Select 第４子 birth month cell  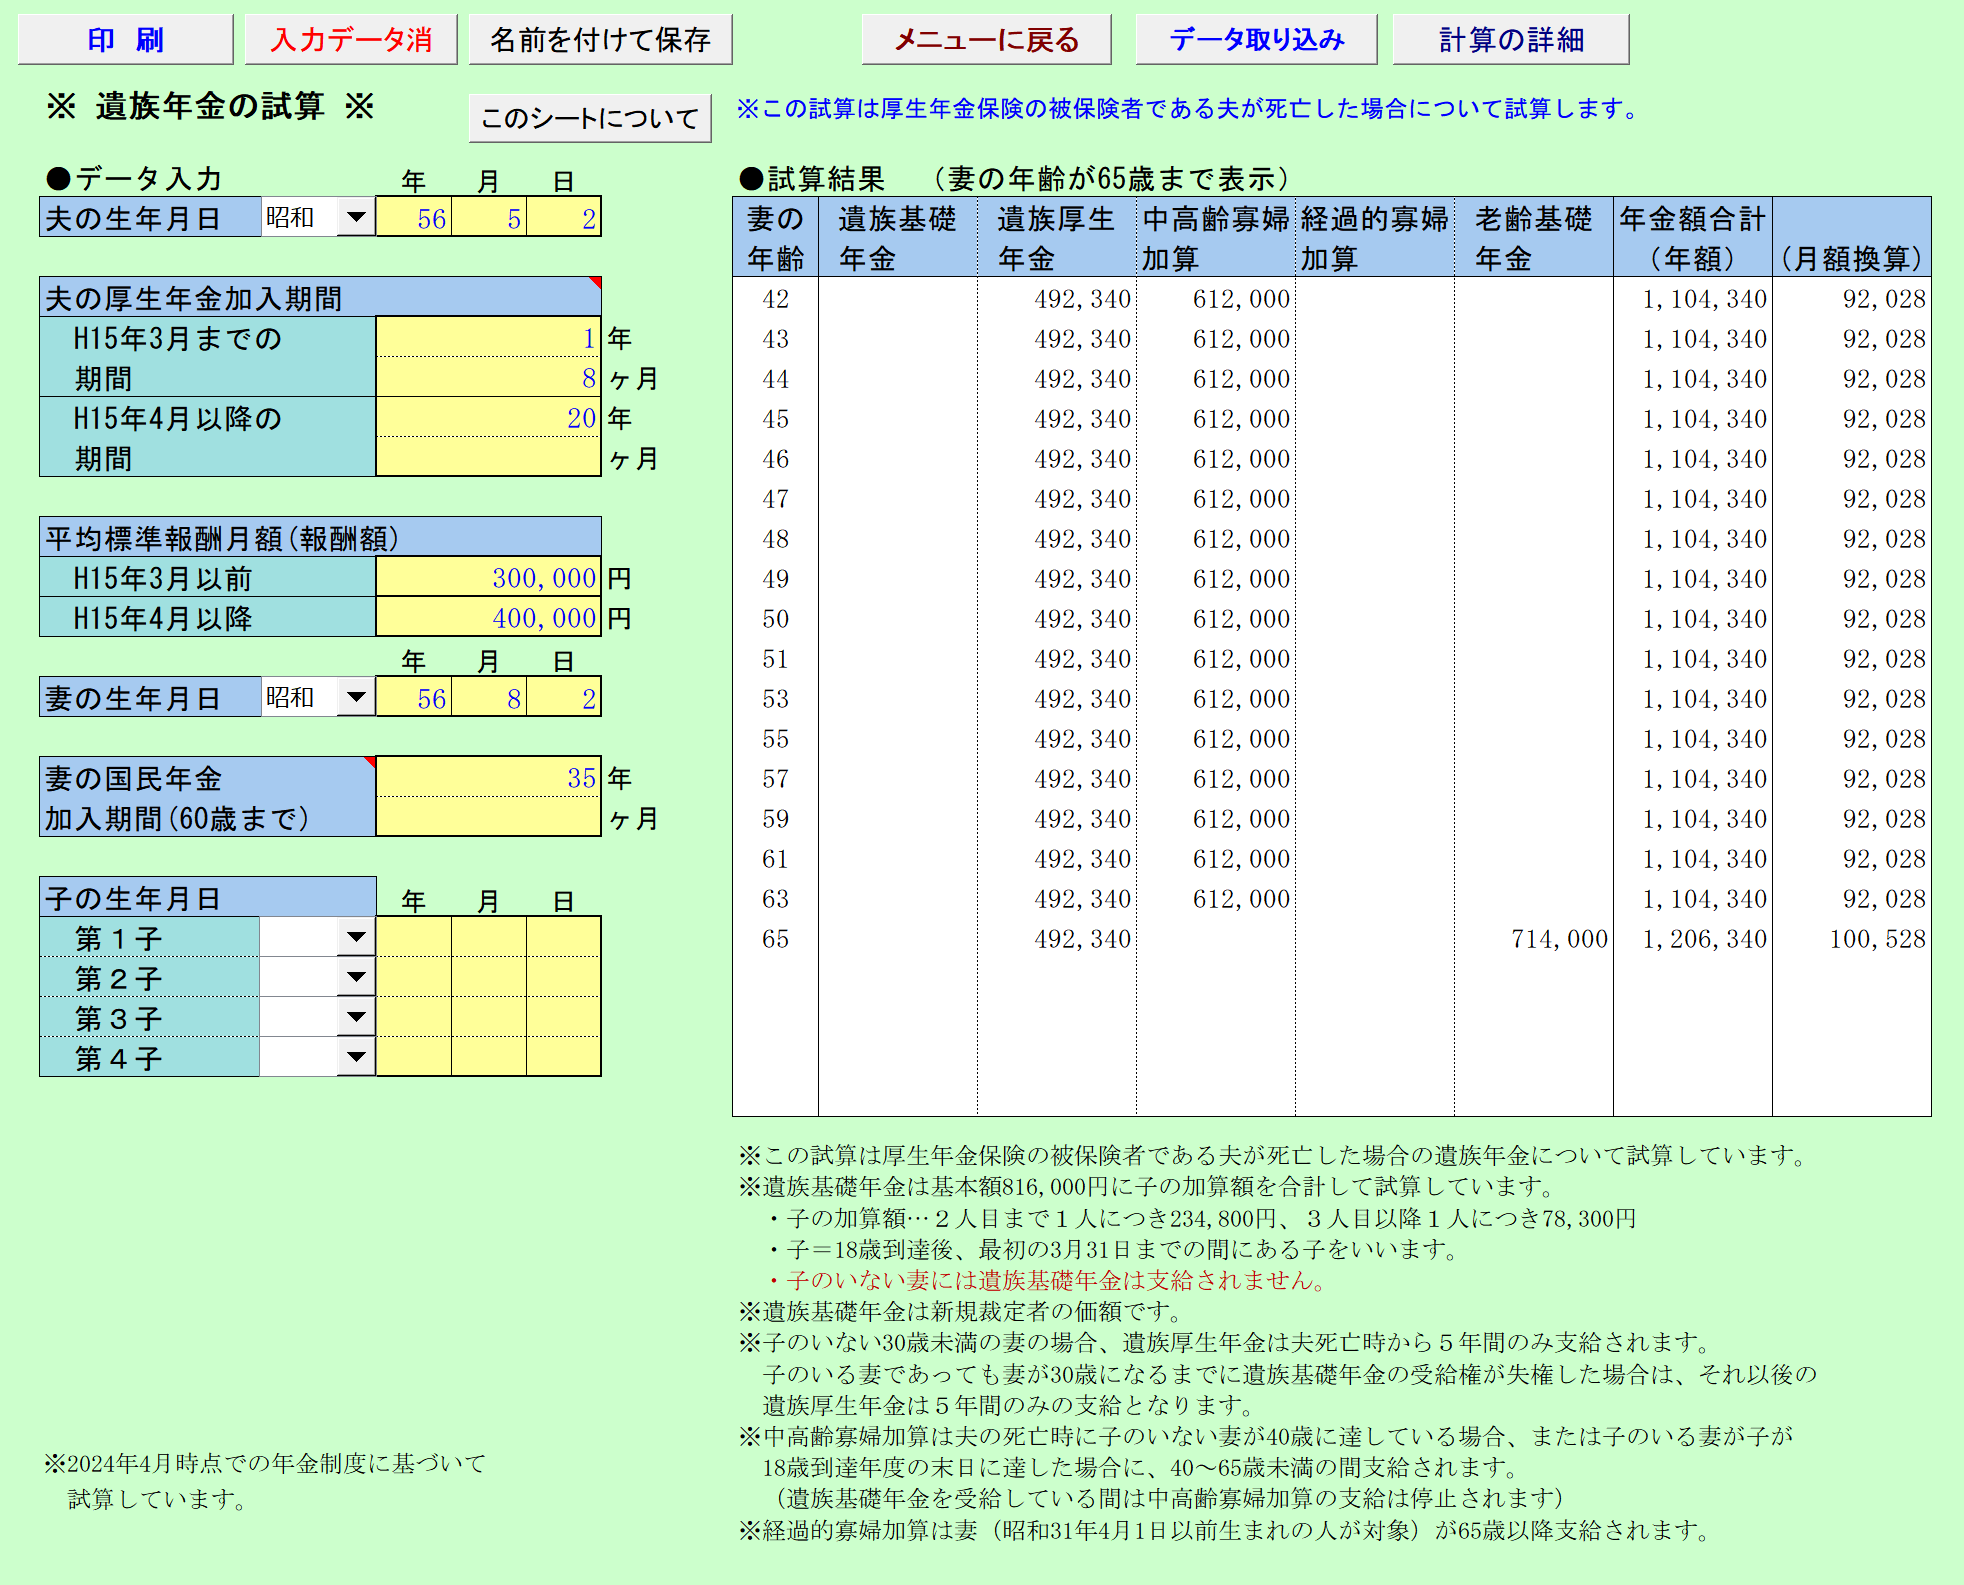pyautogui.click(x=489, y=1057)
